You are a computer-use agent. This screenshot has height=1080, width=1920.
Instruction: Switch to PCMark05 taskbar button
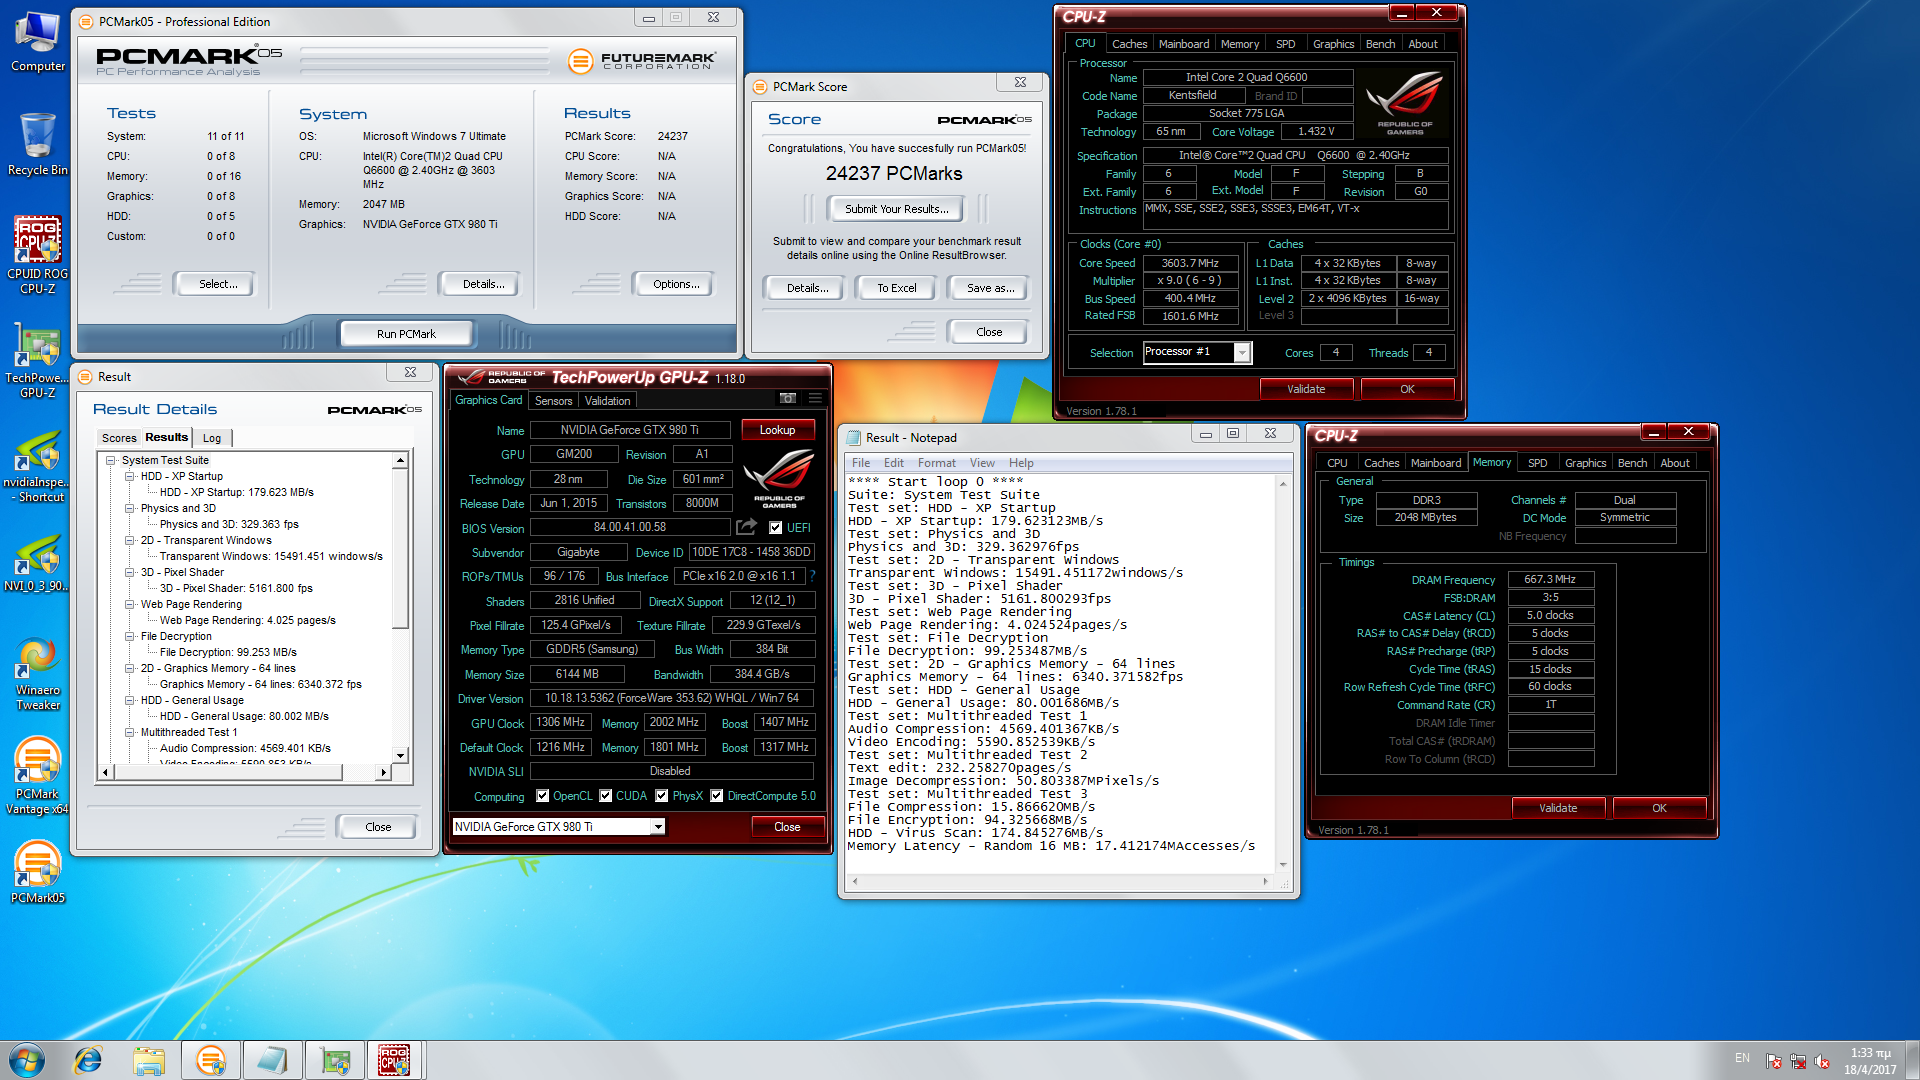click(x=210, y=1060)
